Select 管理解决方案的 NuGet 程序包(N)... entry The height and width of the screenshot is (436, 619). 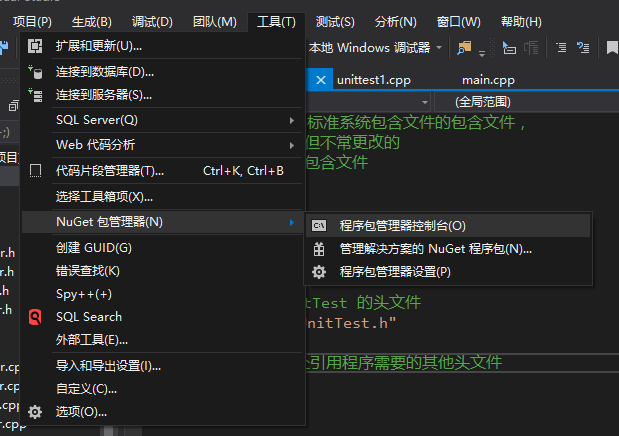(448, 249)
